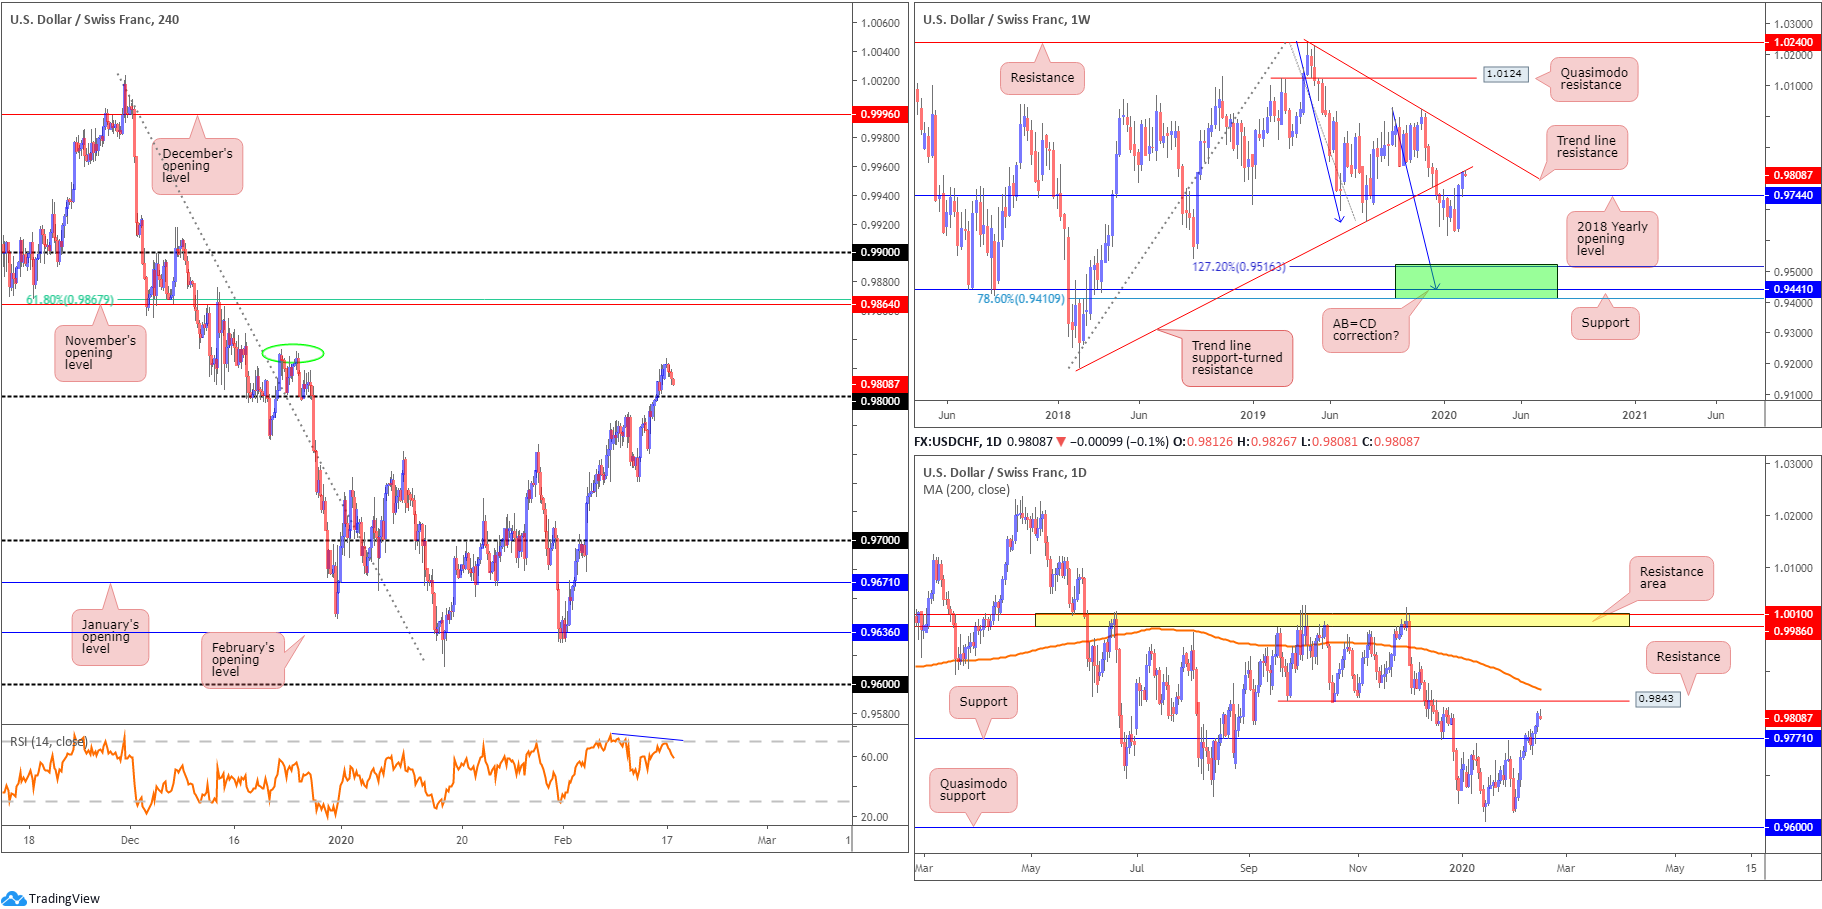Select the 'RSI (14, close)' indicator label
This screenshot has height=909, width=1822.
pyautogui.click(x=49, y=741)
